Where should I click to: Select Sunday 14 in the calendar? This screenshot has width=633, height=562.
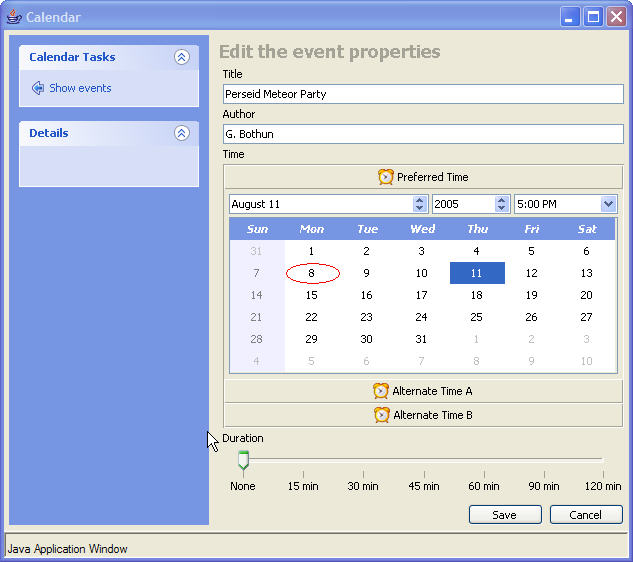coord(257,295)
